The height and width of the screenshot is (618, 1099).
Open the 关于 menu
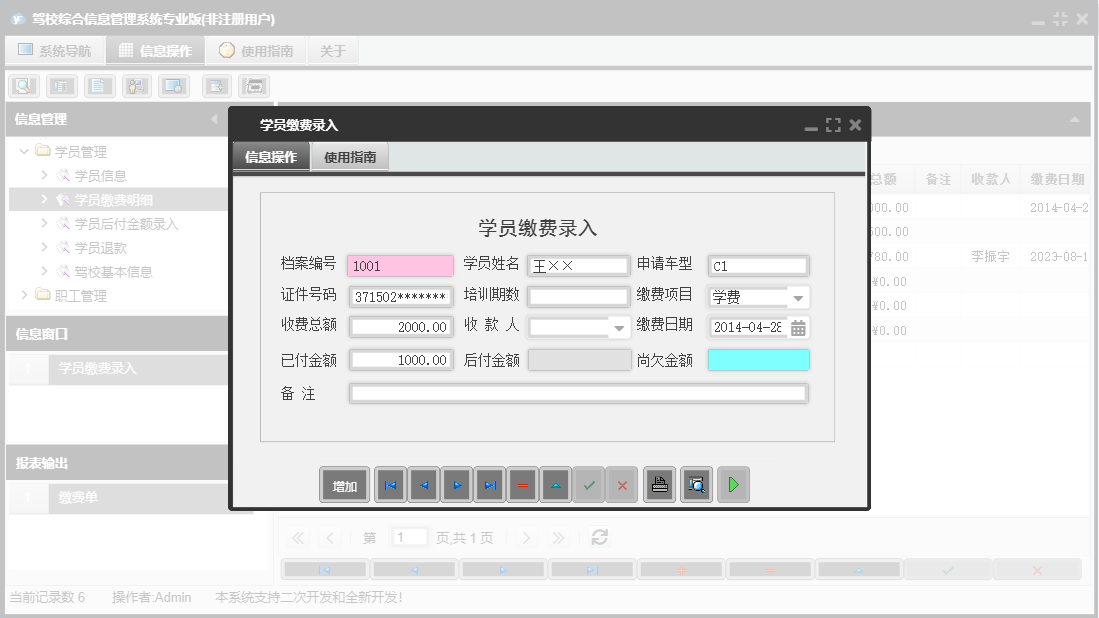point(332,49)
